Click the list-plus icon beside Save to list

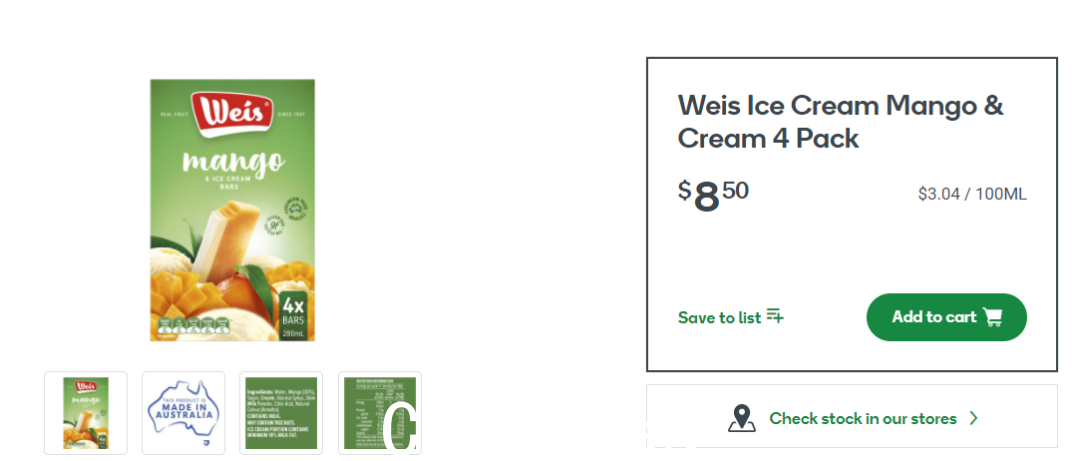(776, 316)
